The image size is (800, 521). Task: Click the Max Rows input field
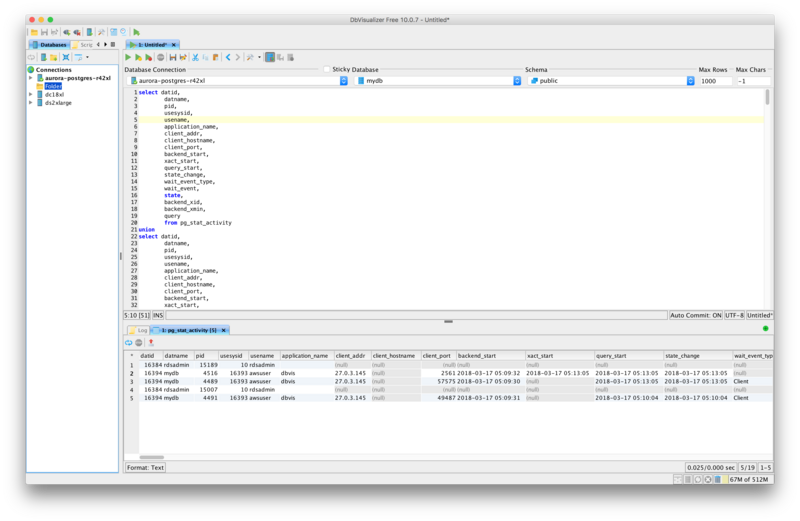pos(716,81)
